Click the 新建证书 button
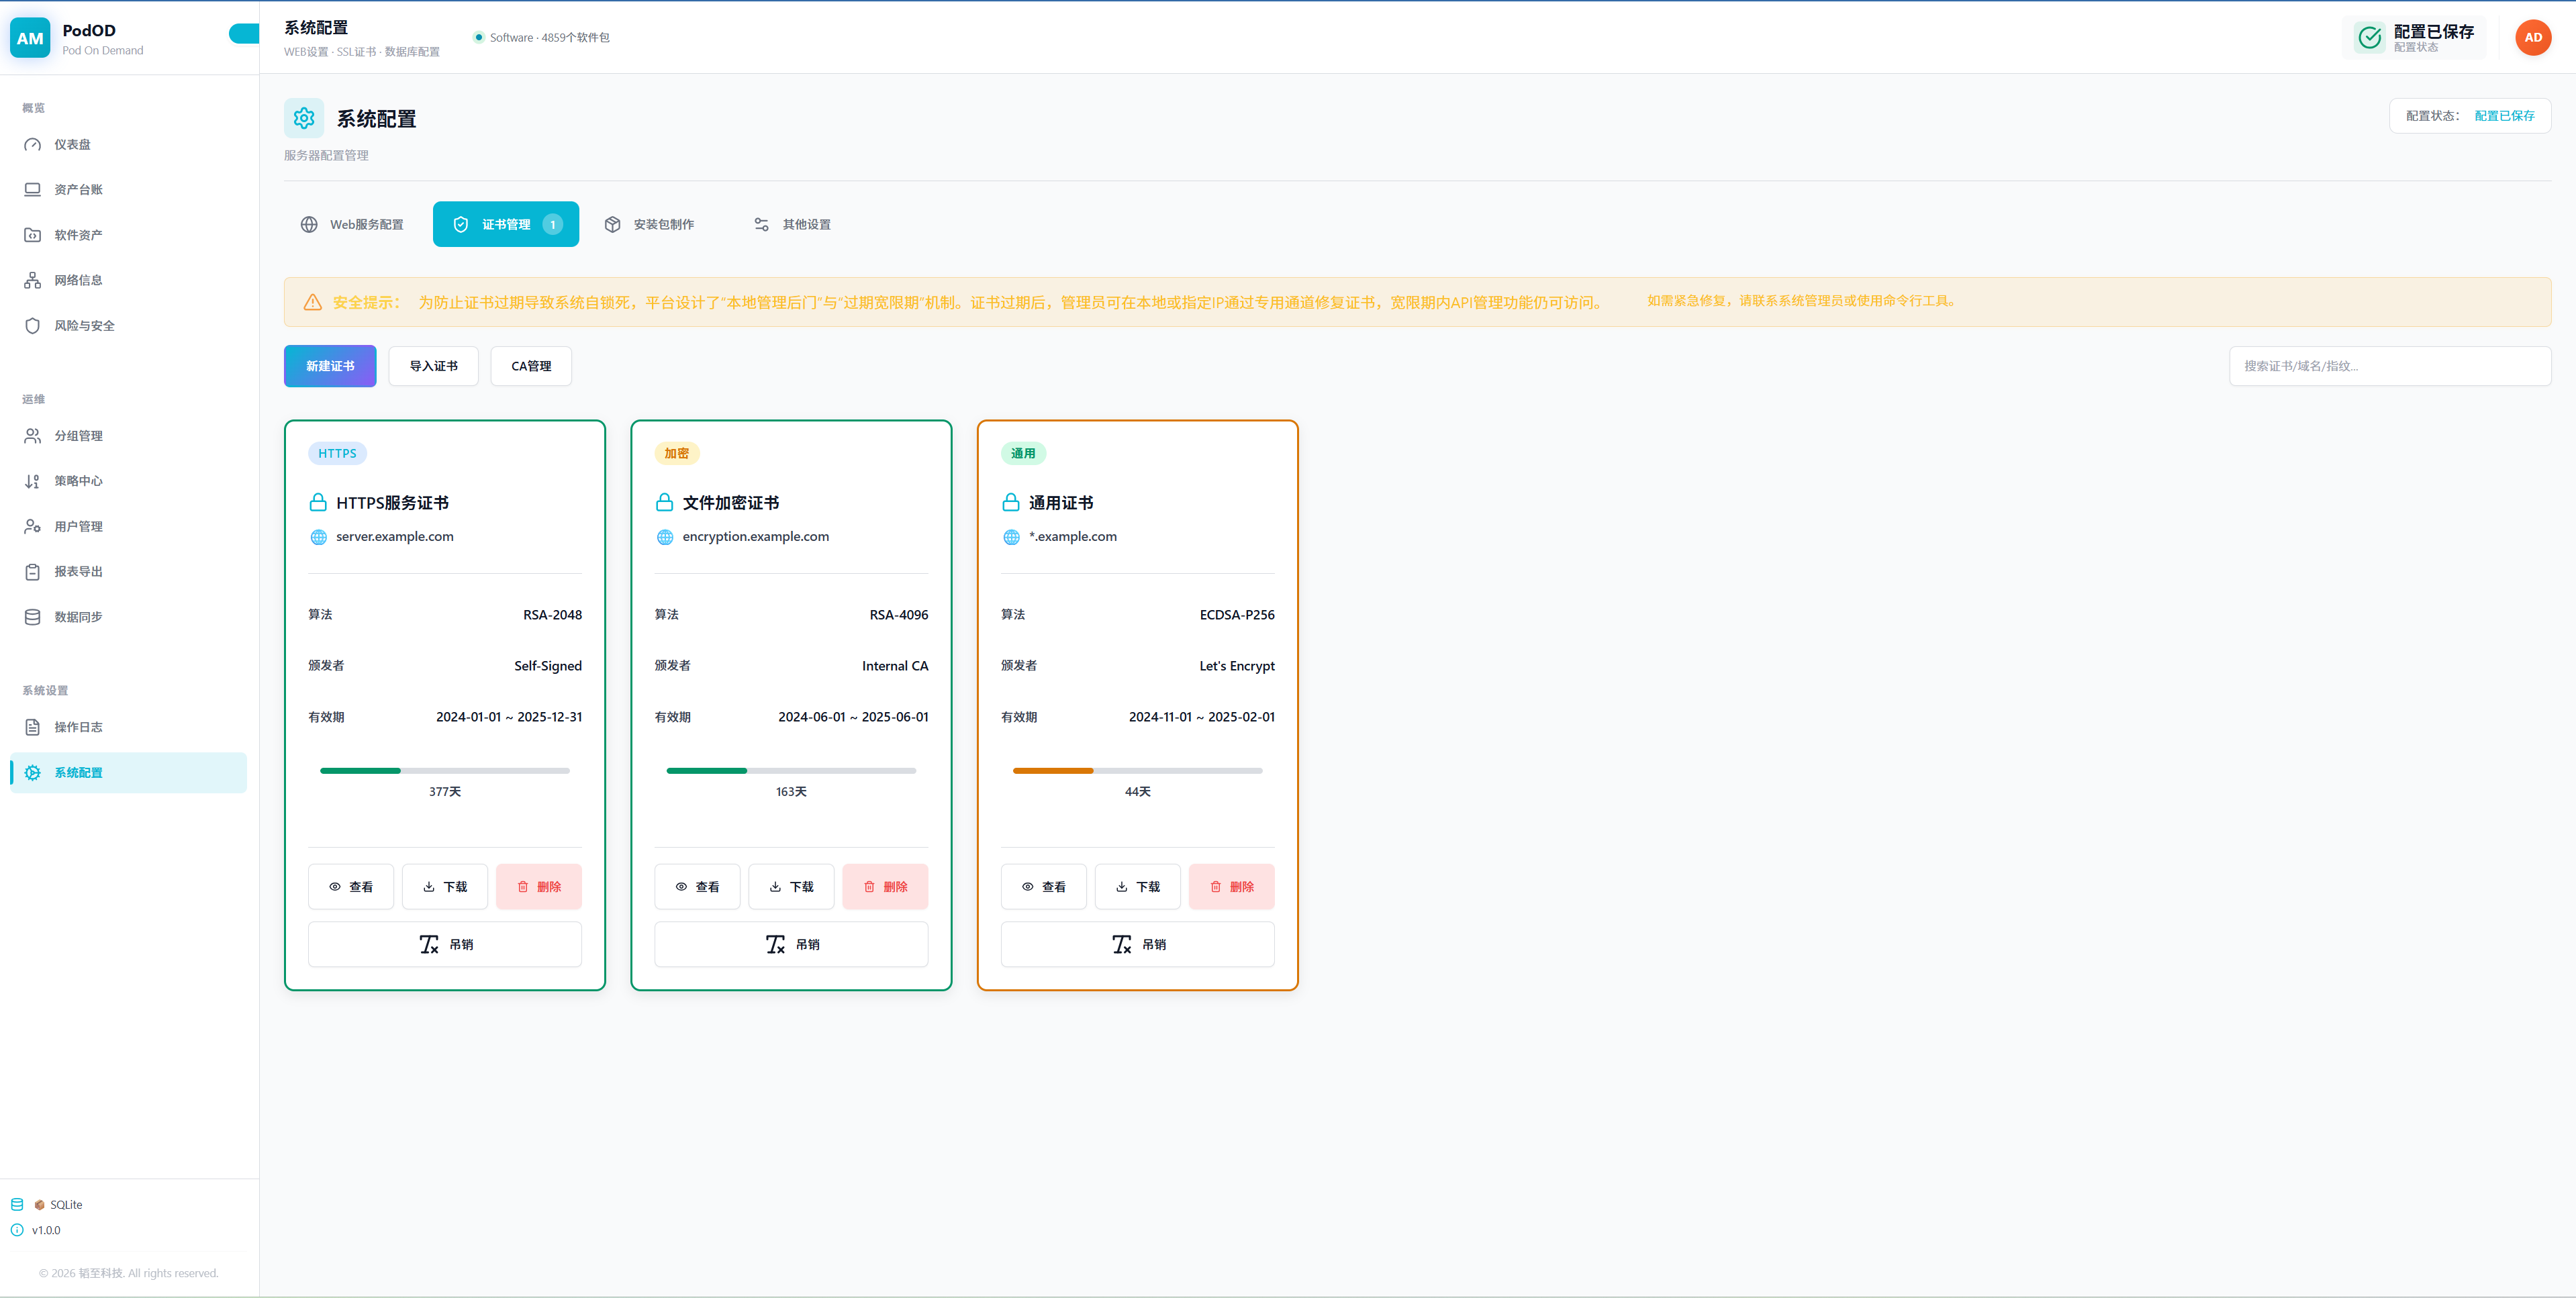The width and height of the screenshot is (2576, 1298). tap(330, 366)
